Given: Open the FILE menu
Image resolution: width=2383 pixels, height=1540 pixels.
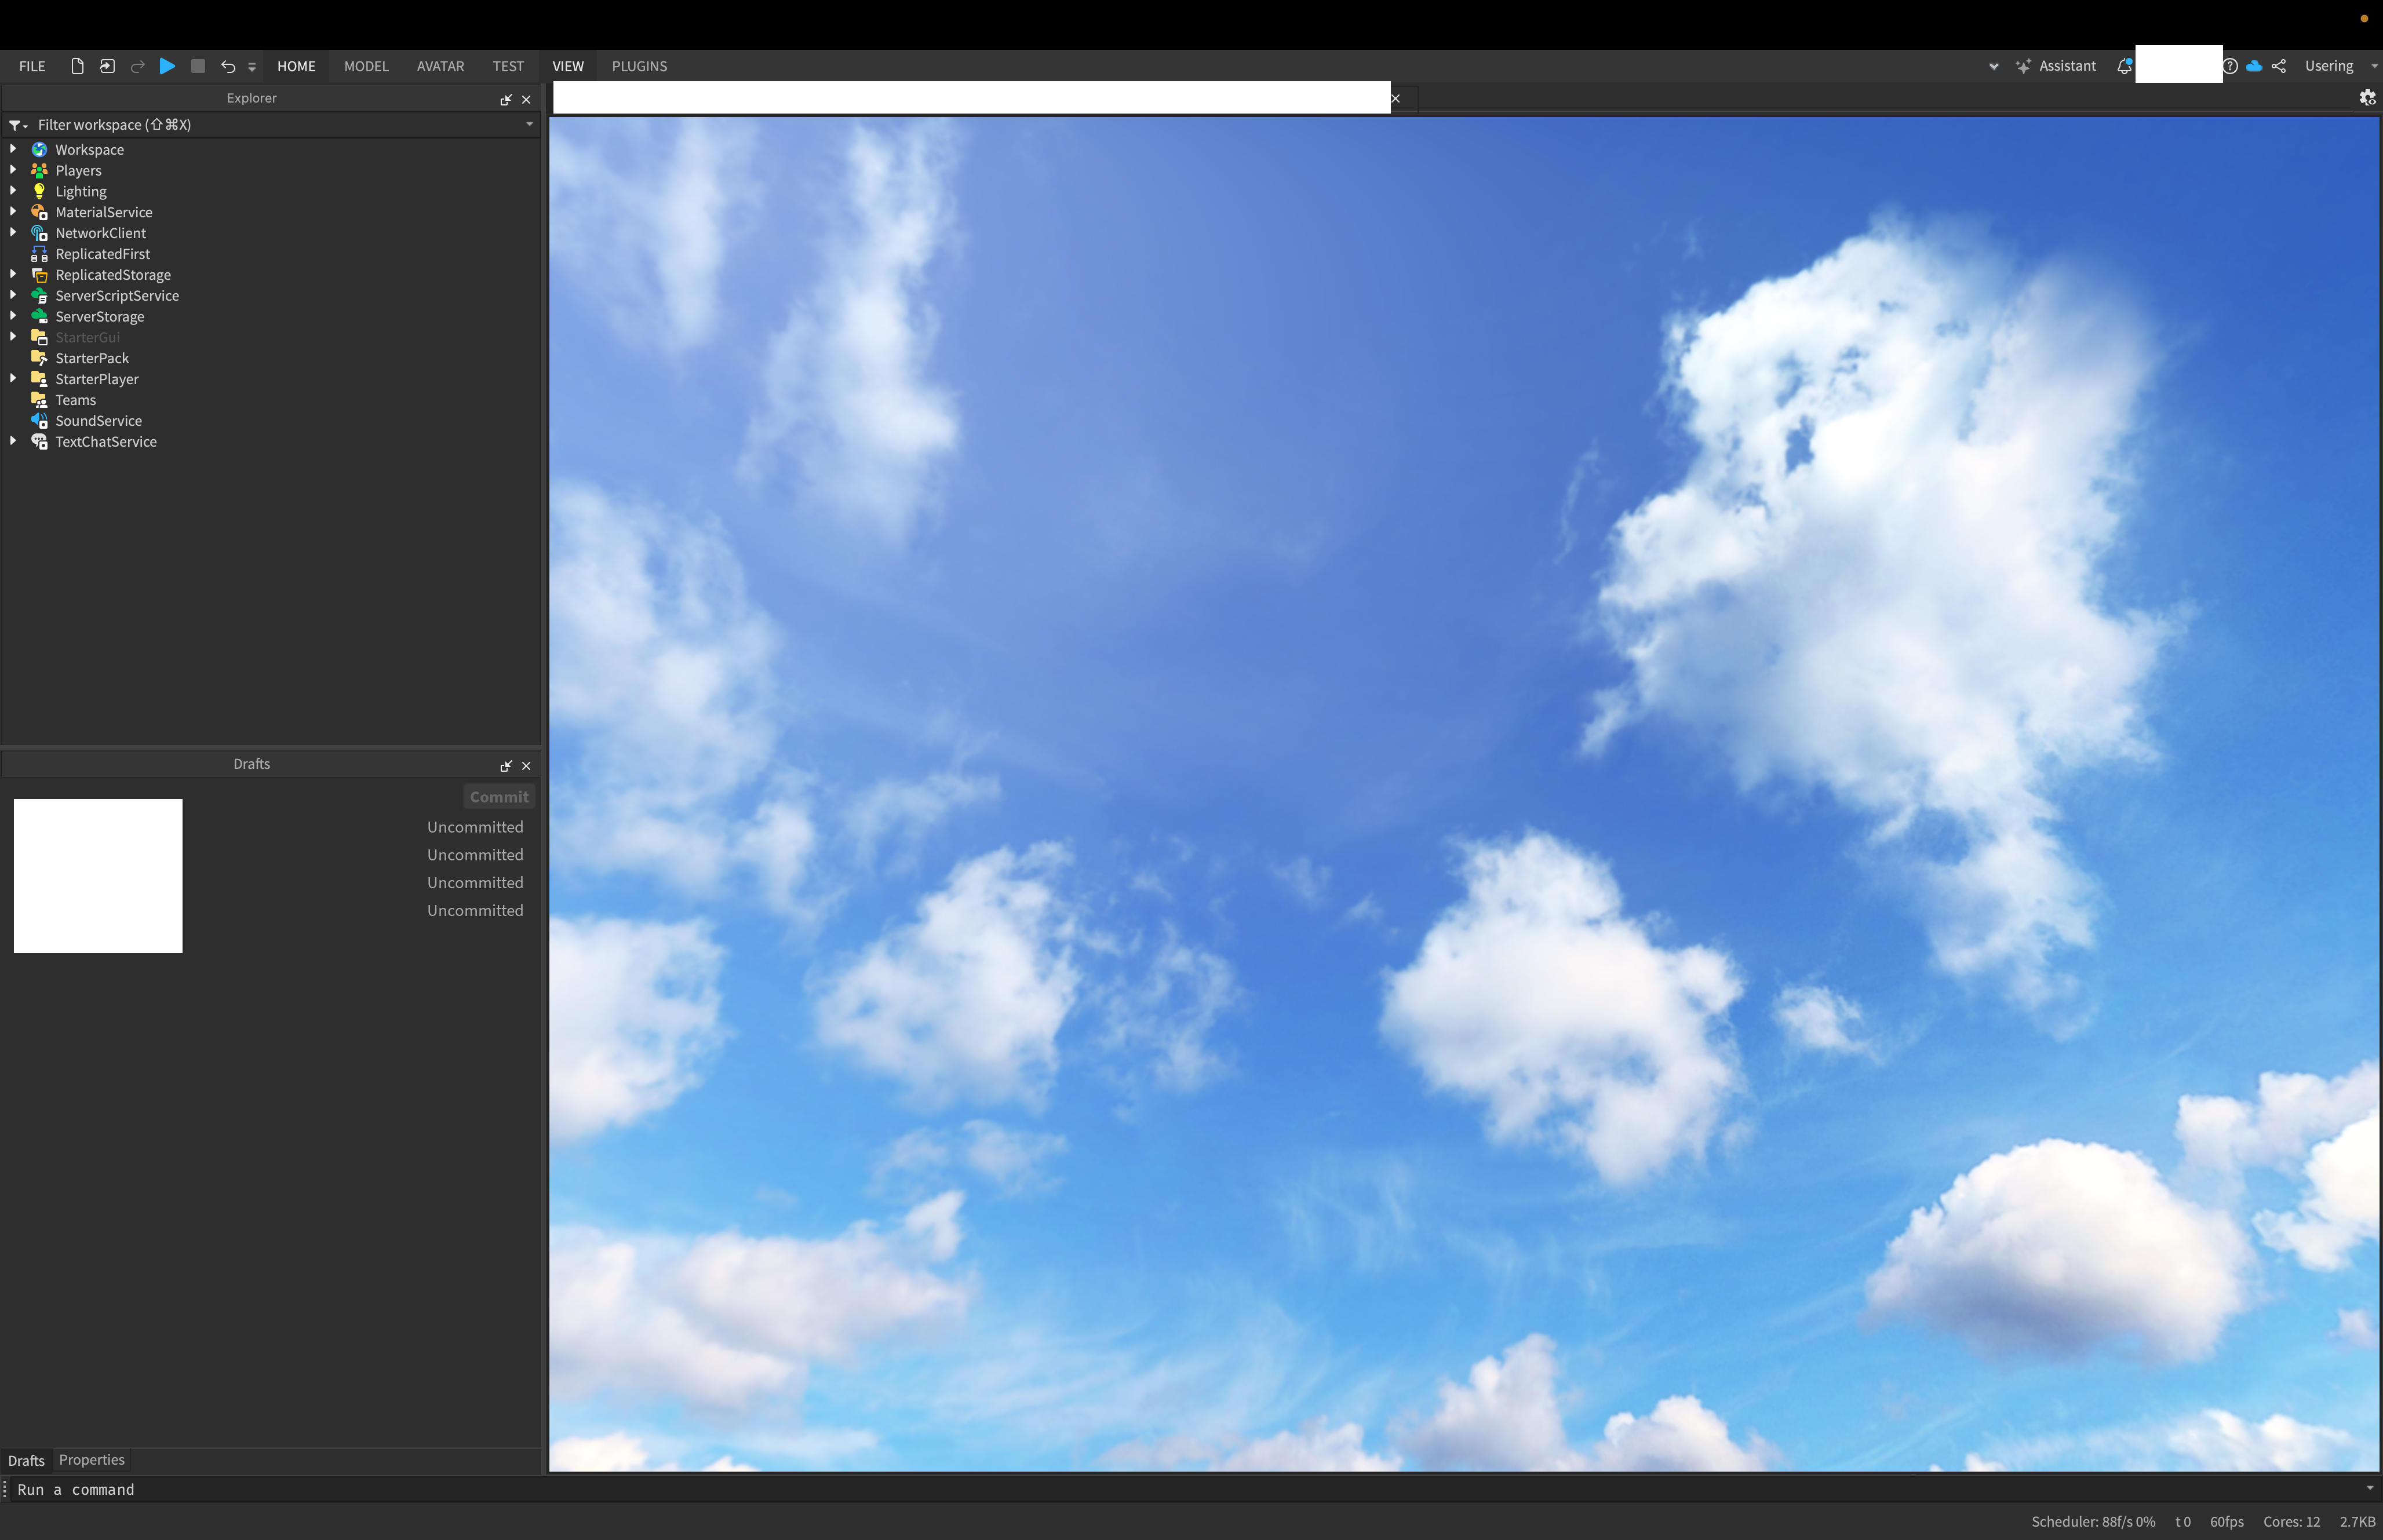Looking at the screenshot, I should pyautogui.click(x=32, y=66).
